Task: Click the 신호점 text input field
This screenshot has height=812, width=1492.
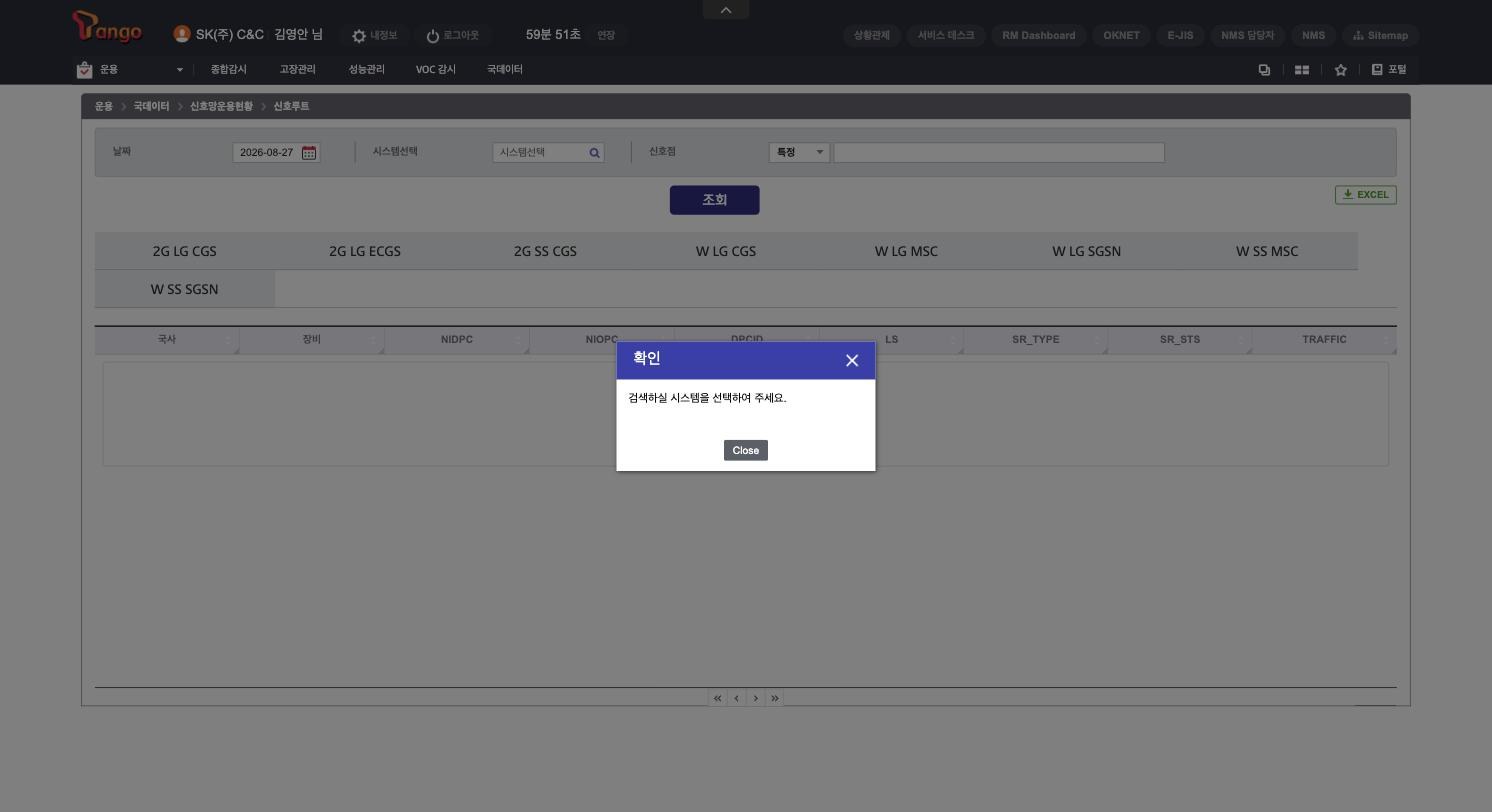Action: [999, 152]
